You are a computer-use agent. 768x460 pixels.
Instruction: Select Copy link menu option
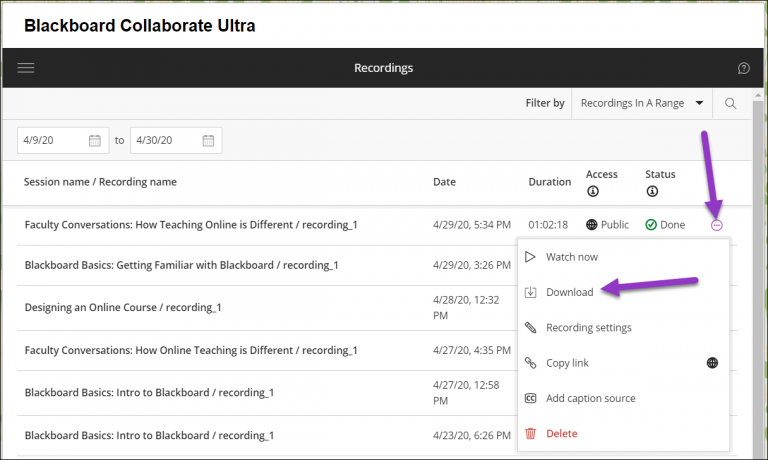tap(566, 363)
